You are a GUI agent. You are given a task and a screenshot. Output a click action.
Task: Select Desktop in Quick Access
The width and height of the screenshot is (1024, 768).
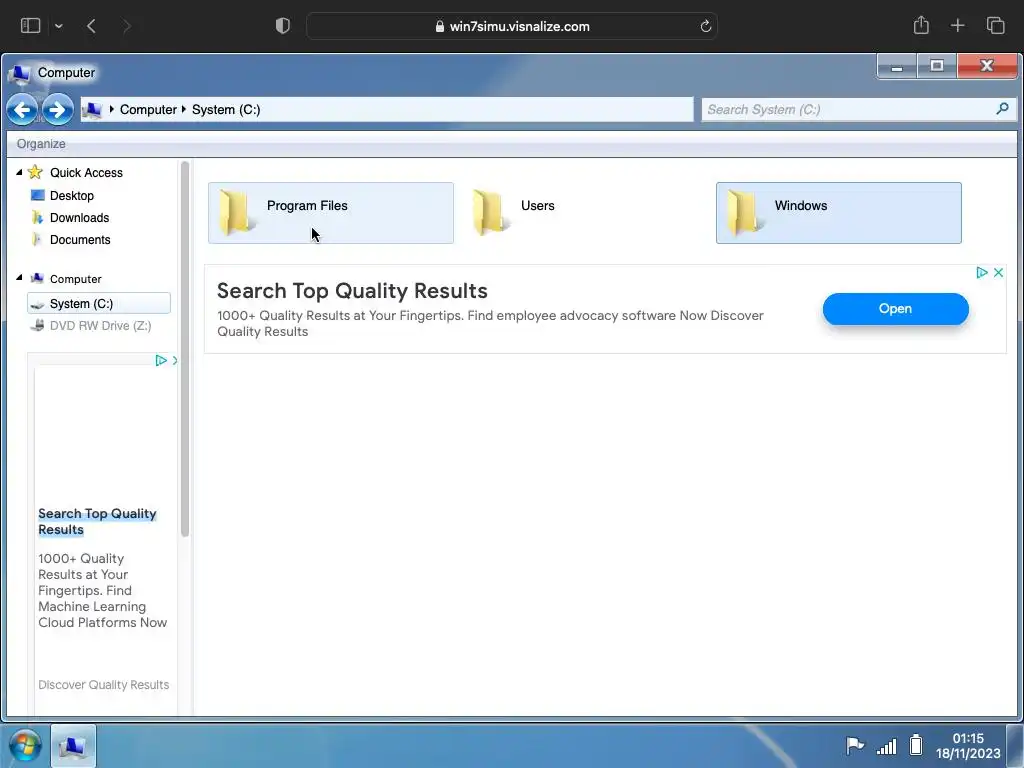72,195
